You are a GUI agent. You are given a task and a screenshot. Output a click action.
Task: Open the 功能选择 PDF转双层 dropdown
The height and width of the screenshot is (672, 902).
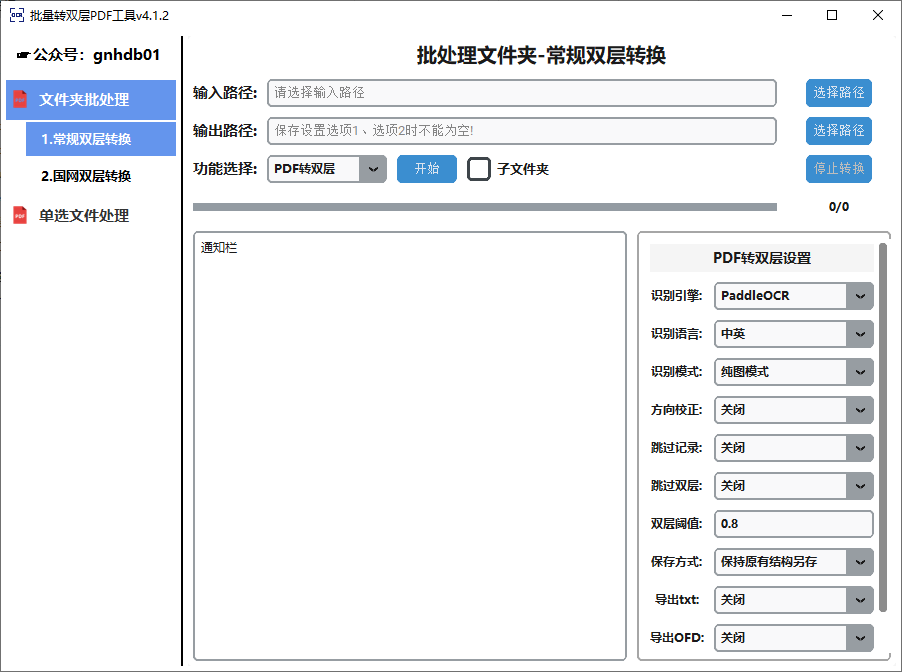[327, 169]
